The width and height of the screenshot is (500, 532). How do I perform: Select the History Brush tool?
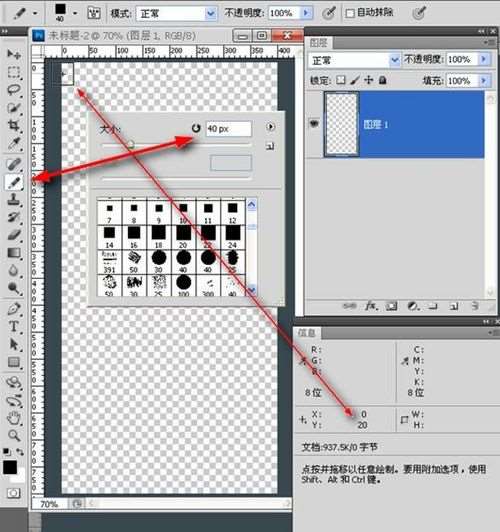14,217
